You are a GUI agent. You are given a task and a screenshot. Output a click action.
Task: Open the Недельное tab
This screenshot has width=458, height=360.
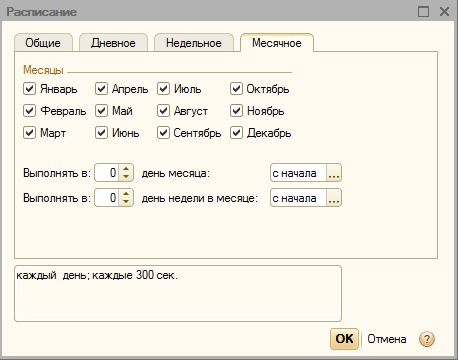pos(194,43)
